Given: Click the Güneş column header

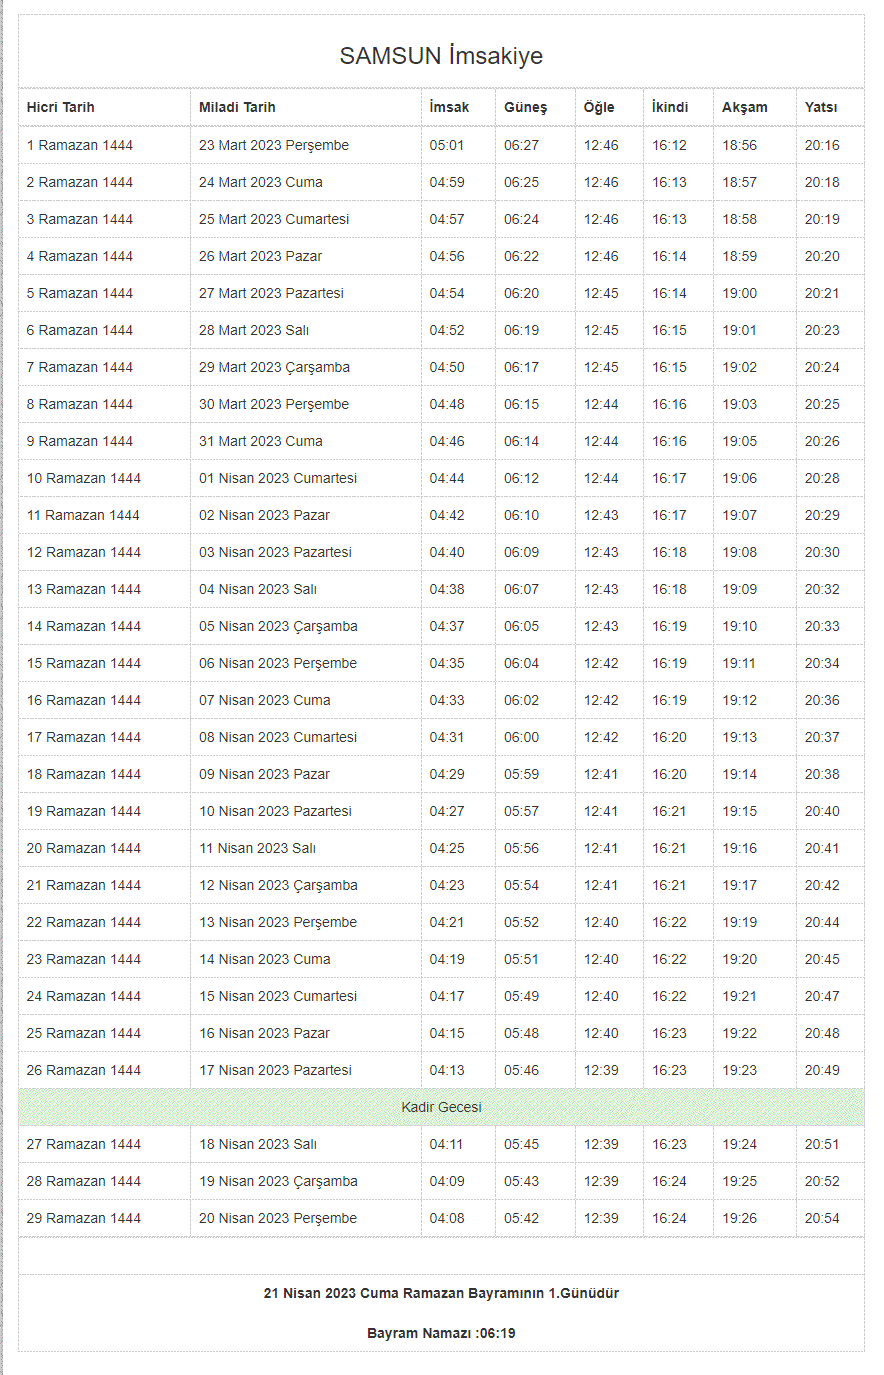Looking at the screenshot, I should click(525, 107).
